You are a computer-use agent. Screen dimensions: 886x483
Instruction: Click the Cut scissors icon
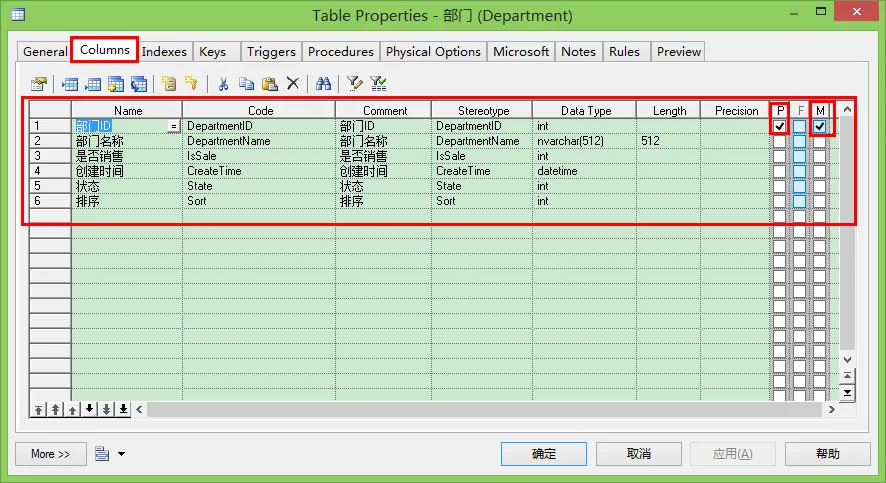pyautogui.click(x=223, y=84)
